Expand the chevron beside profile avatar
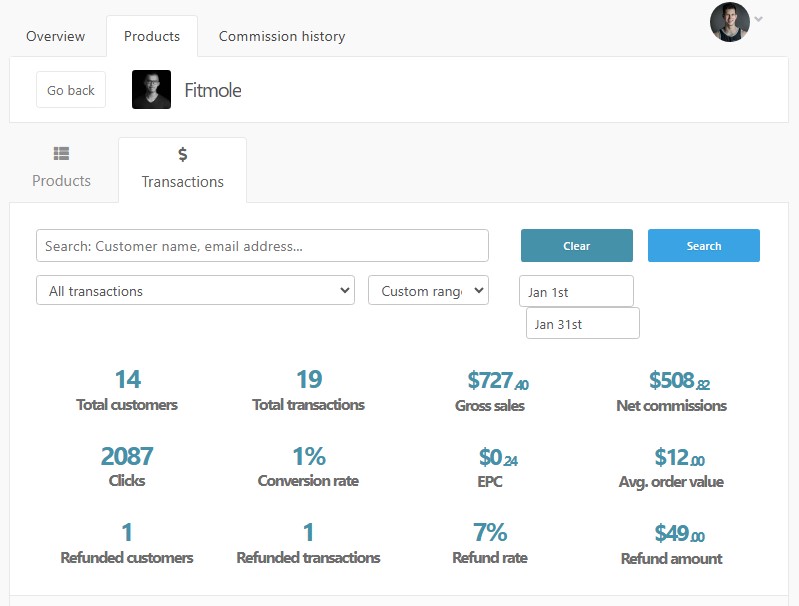799x606 pixels. 758,19
